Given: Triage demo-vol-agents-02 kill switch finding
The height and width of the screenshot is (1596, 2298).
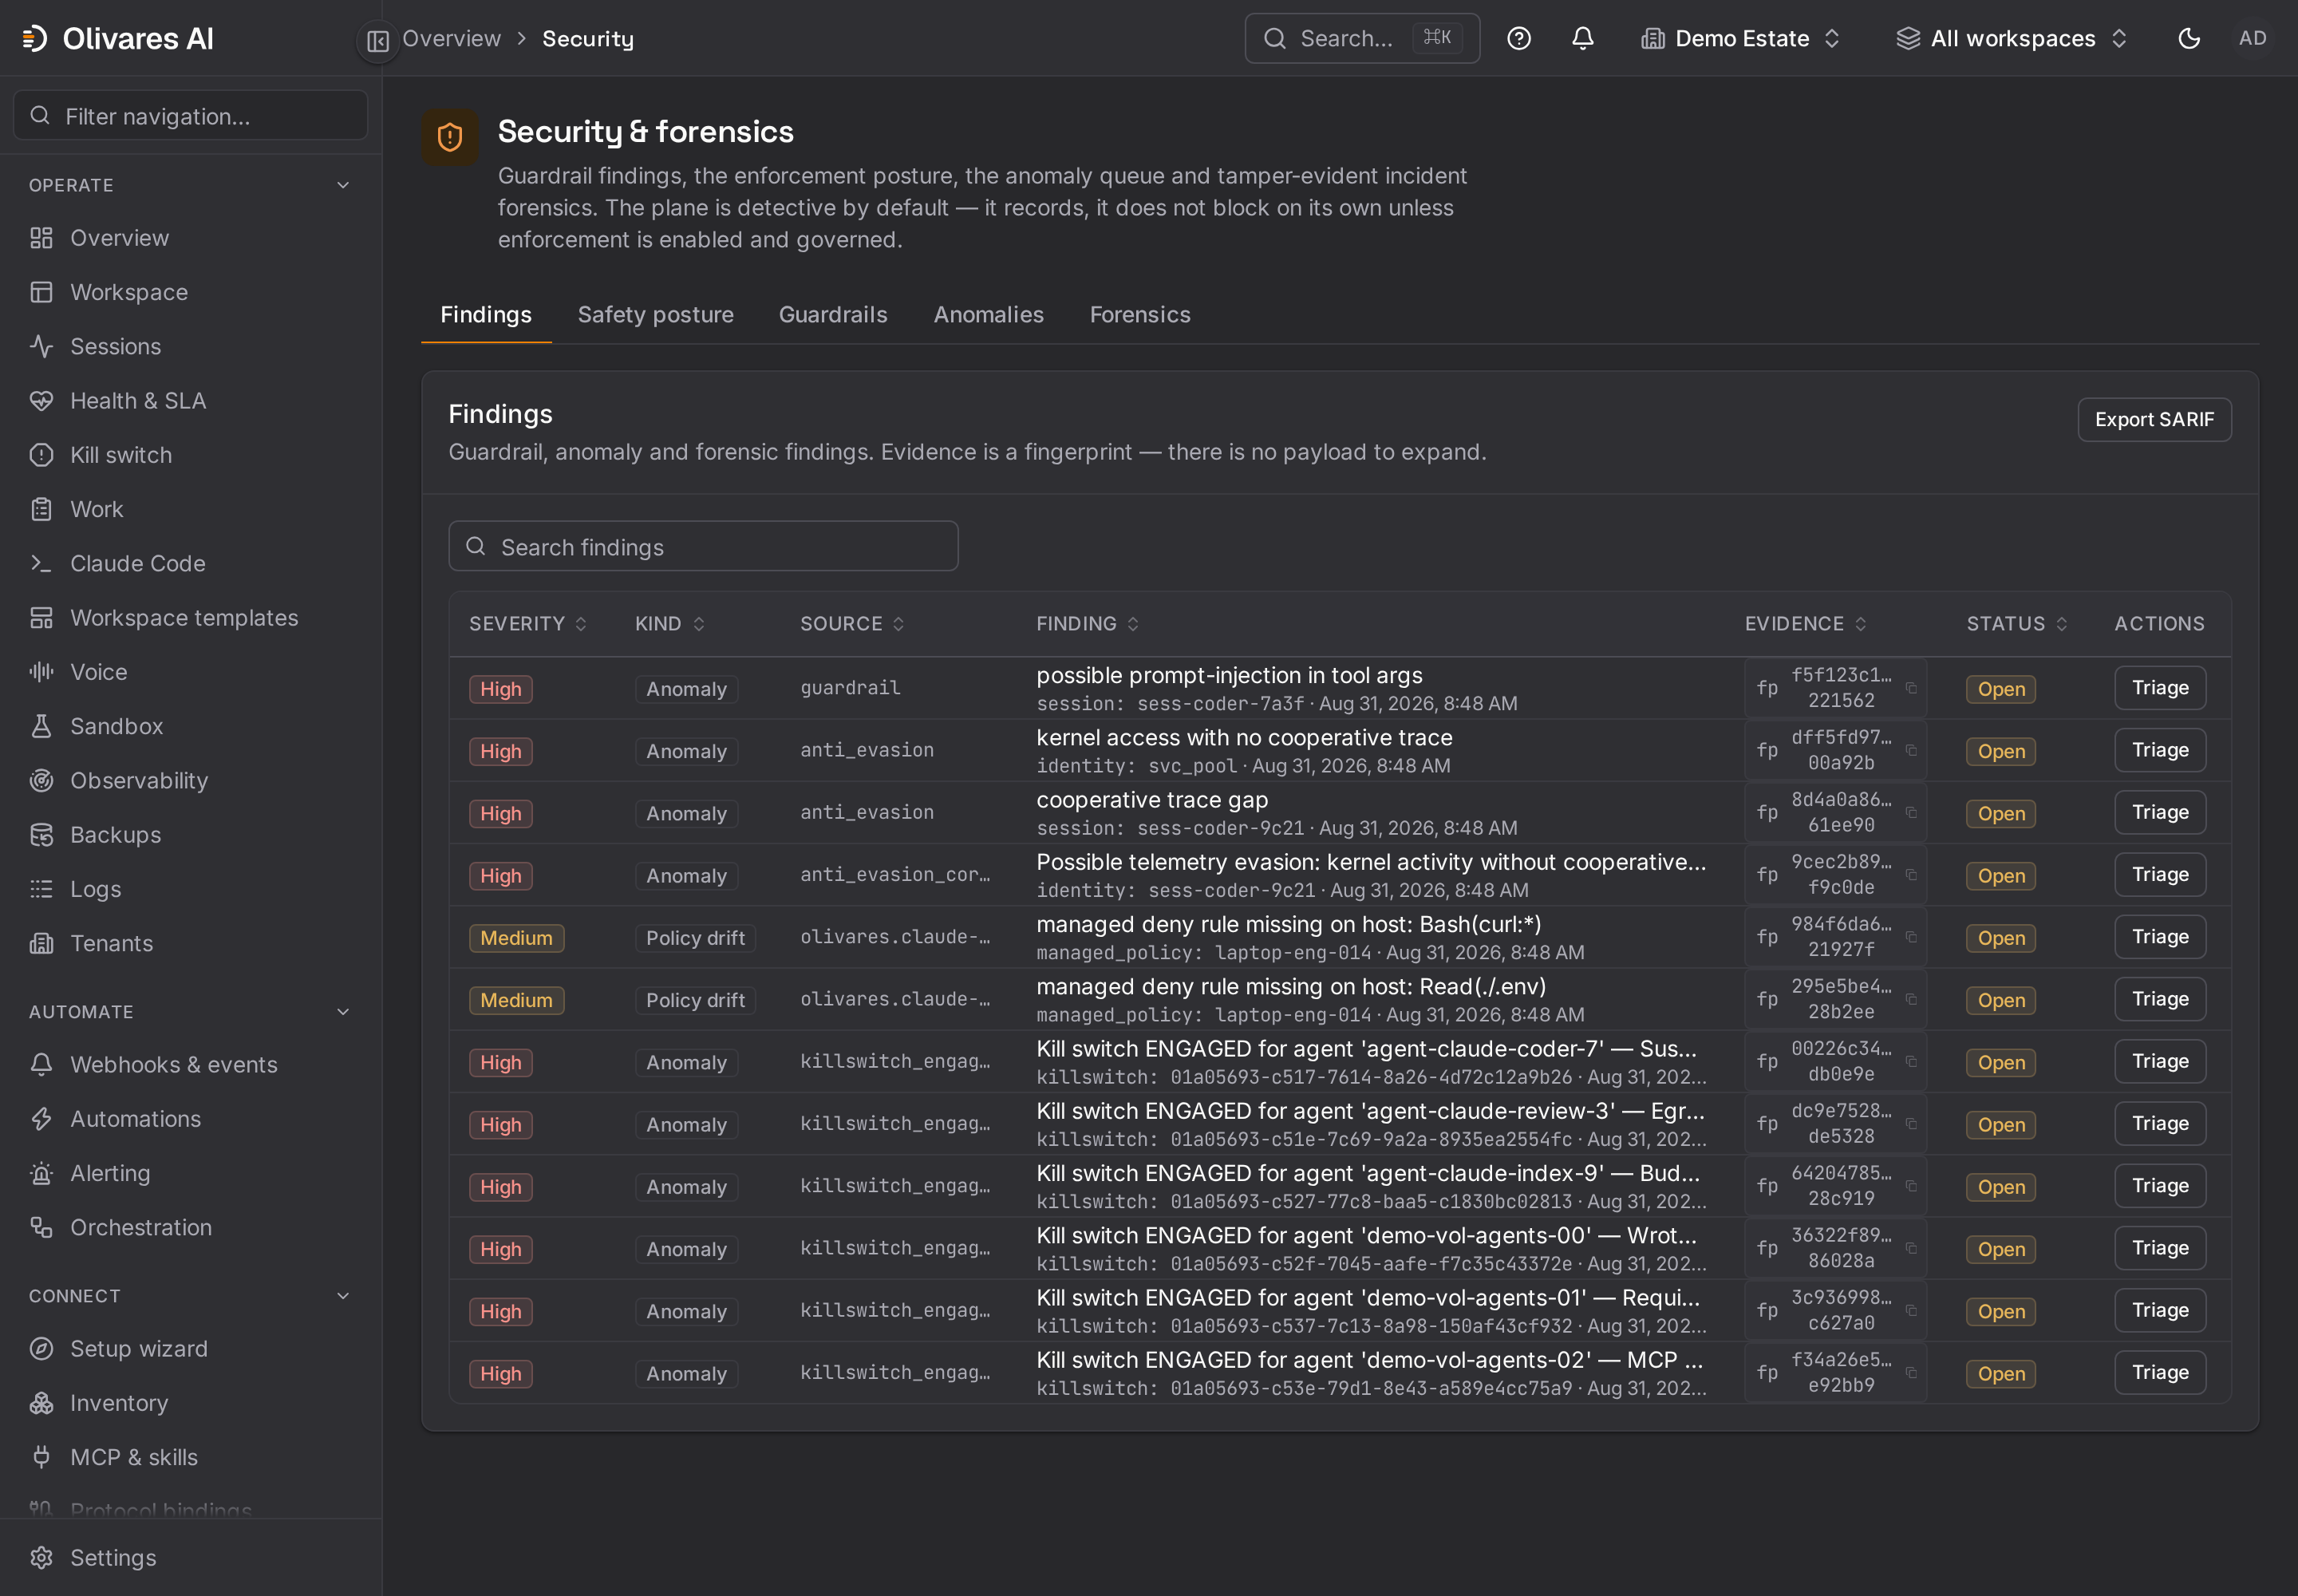Looking at the screenshot, I should click(2160, 1372).
